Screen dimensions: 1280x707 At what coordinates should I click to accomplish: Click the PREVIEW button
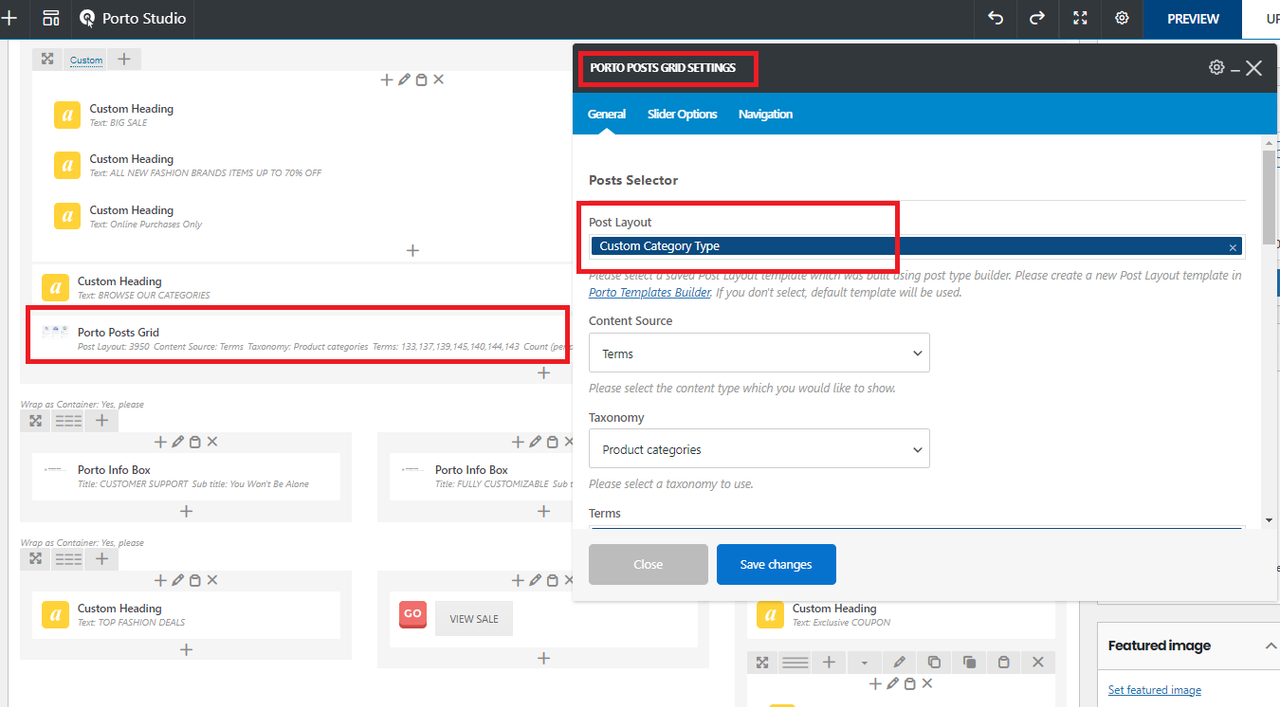[x=1193, y=18]
